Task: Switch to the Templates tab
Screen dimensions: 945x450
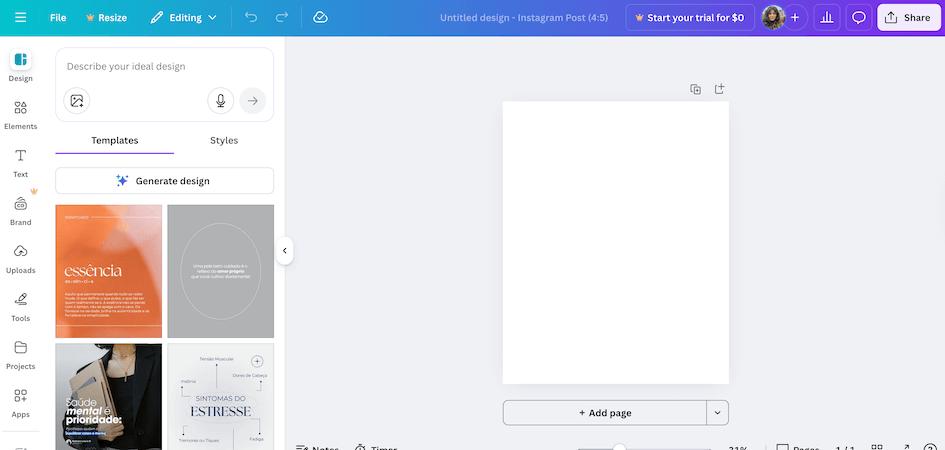Action: tap(115, 140)
